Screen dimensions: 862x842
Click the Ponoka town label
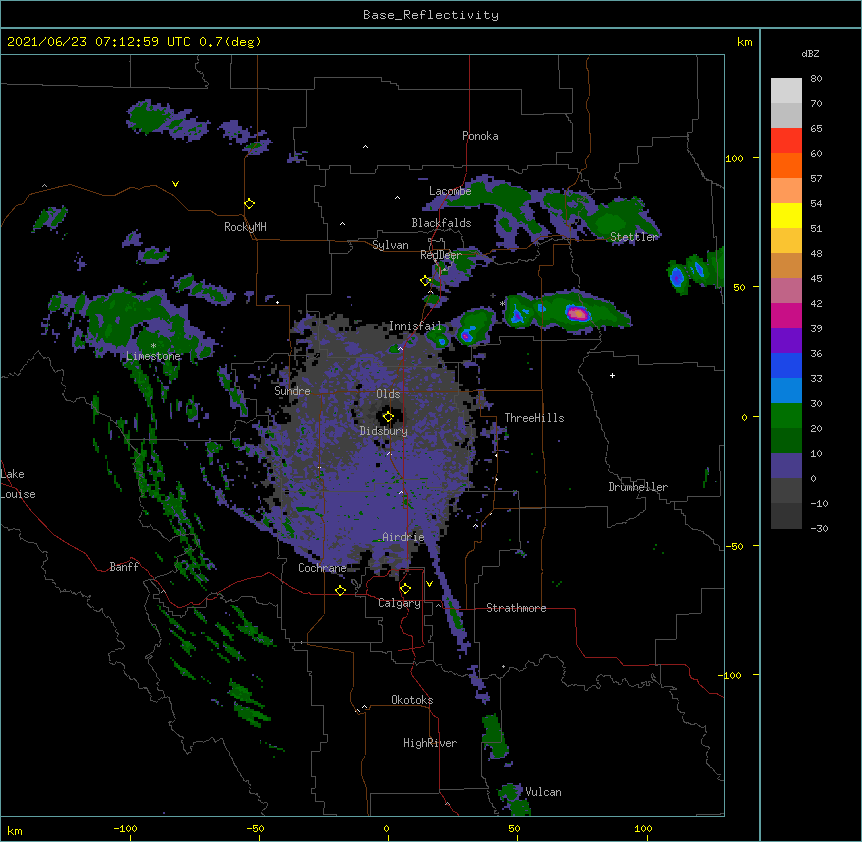click(480, 136)
